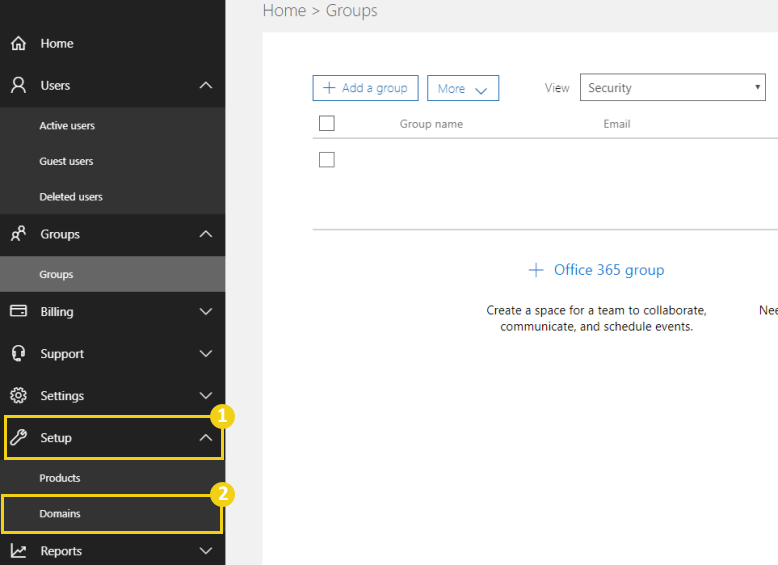
Task: Click the Groups people icon
Action: tap(18, 234)
